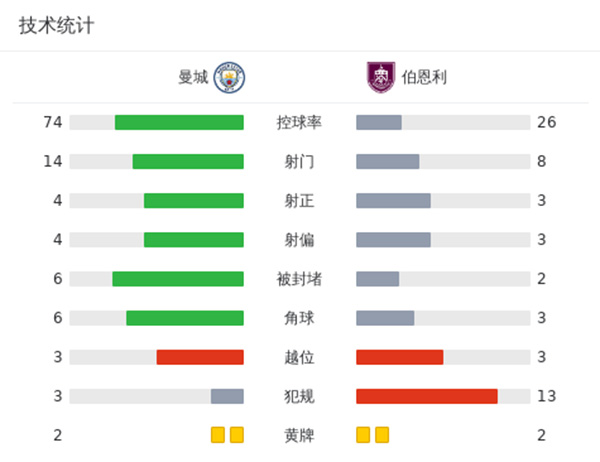Click the 射正 stat label
The image size is (600, 462).
click(x=300, y=200)
